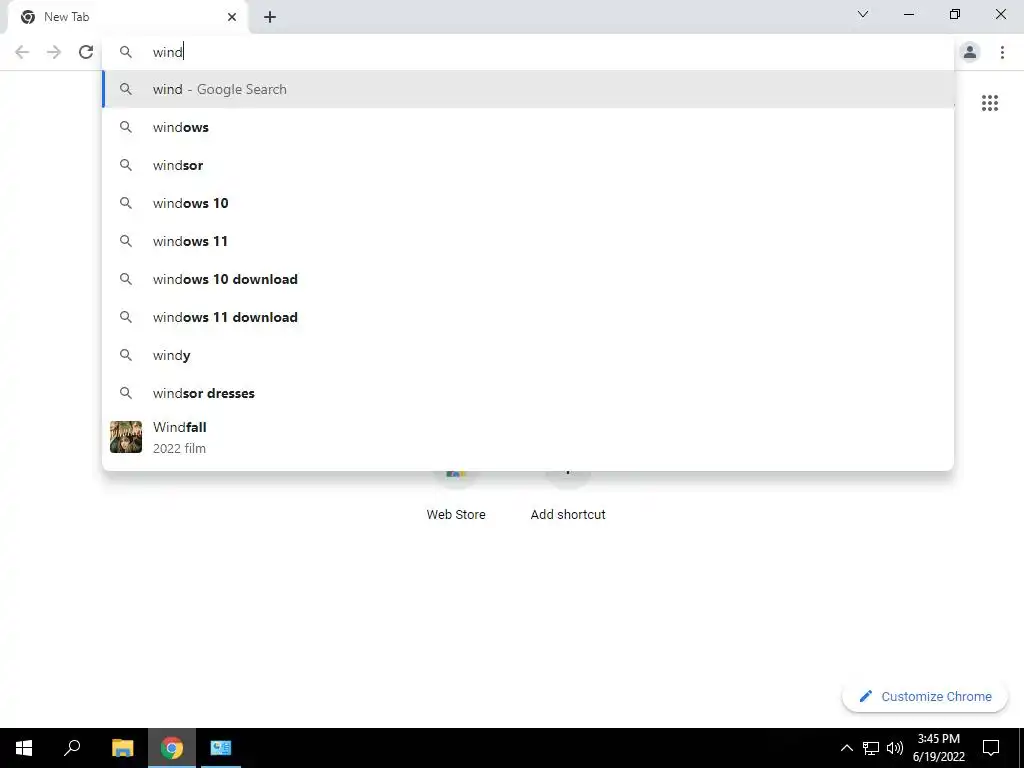Open the pinned app next to Chrome in taskbar
Screen dimensions: 1024x768
point(221,748)
